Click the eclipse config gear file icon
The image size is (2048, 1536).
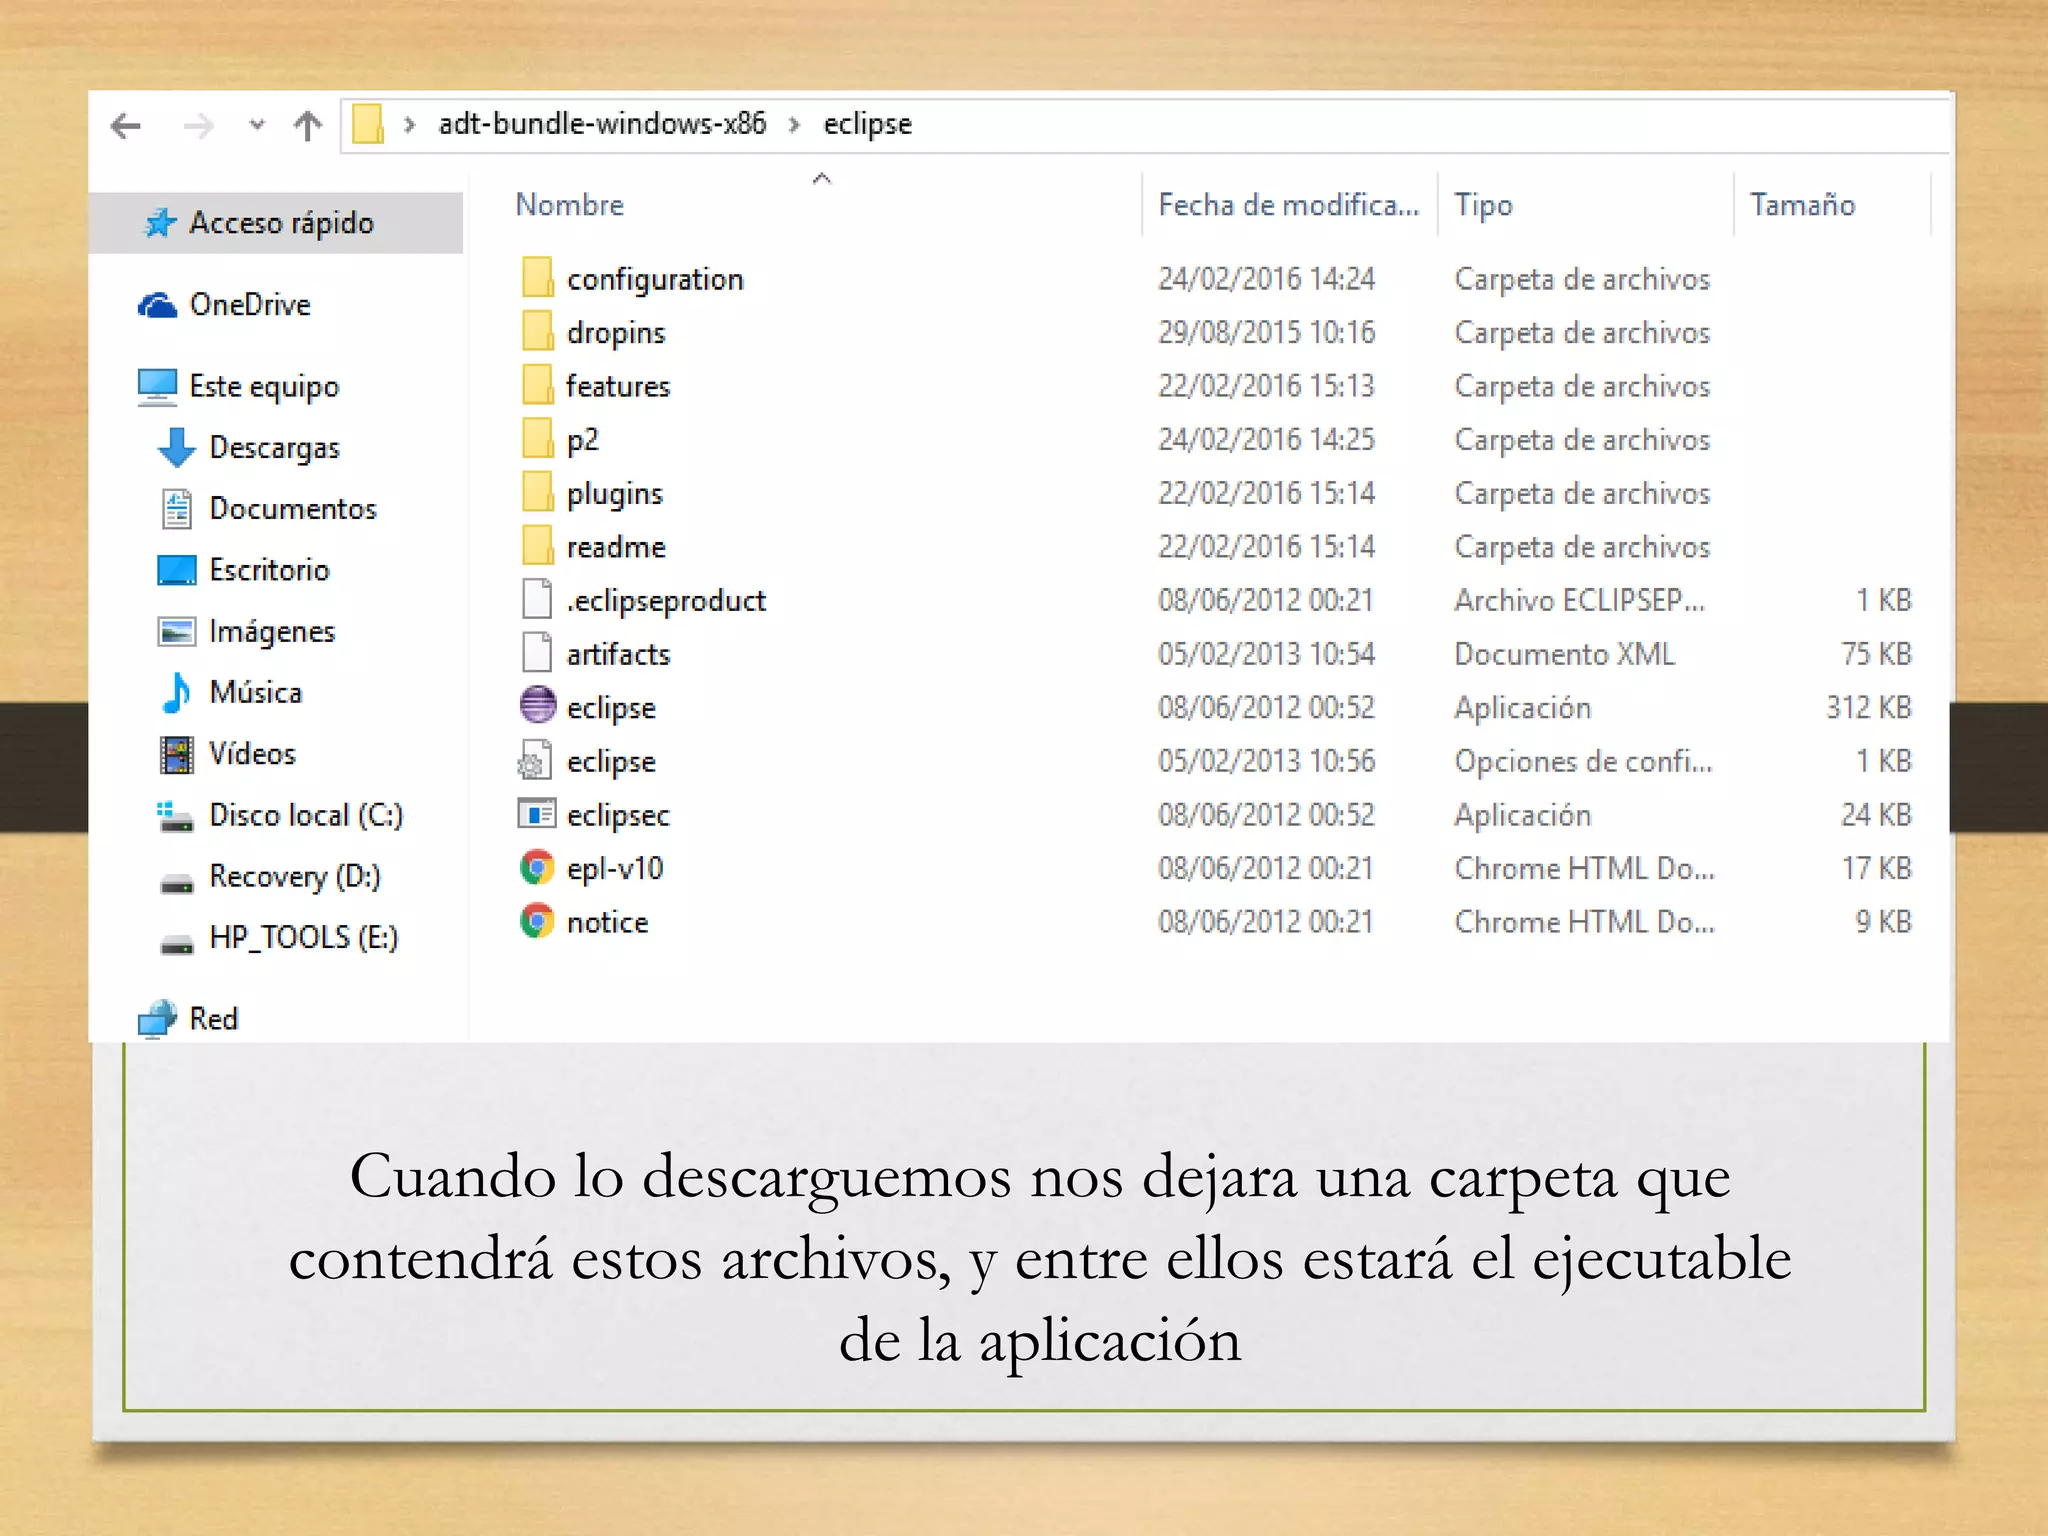tap(535, 761)
